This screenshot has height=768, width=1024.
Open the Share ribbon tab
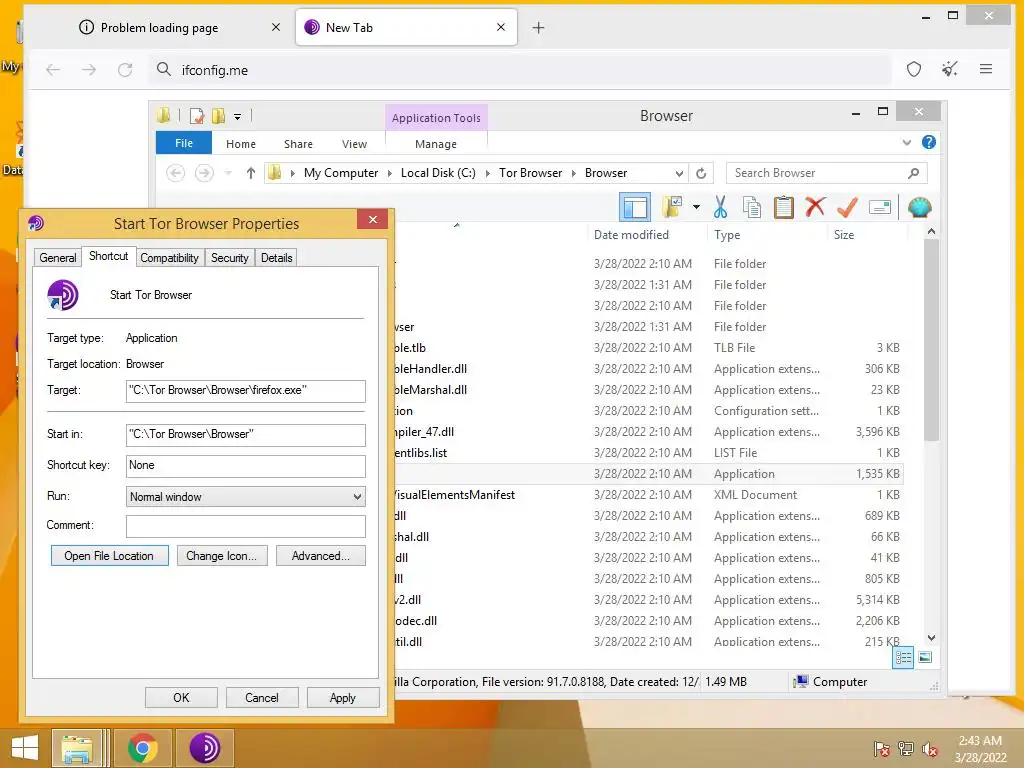[x=298, y=144]
